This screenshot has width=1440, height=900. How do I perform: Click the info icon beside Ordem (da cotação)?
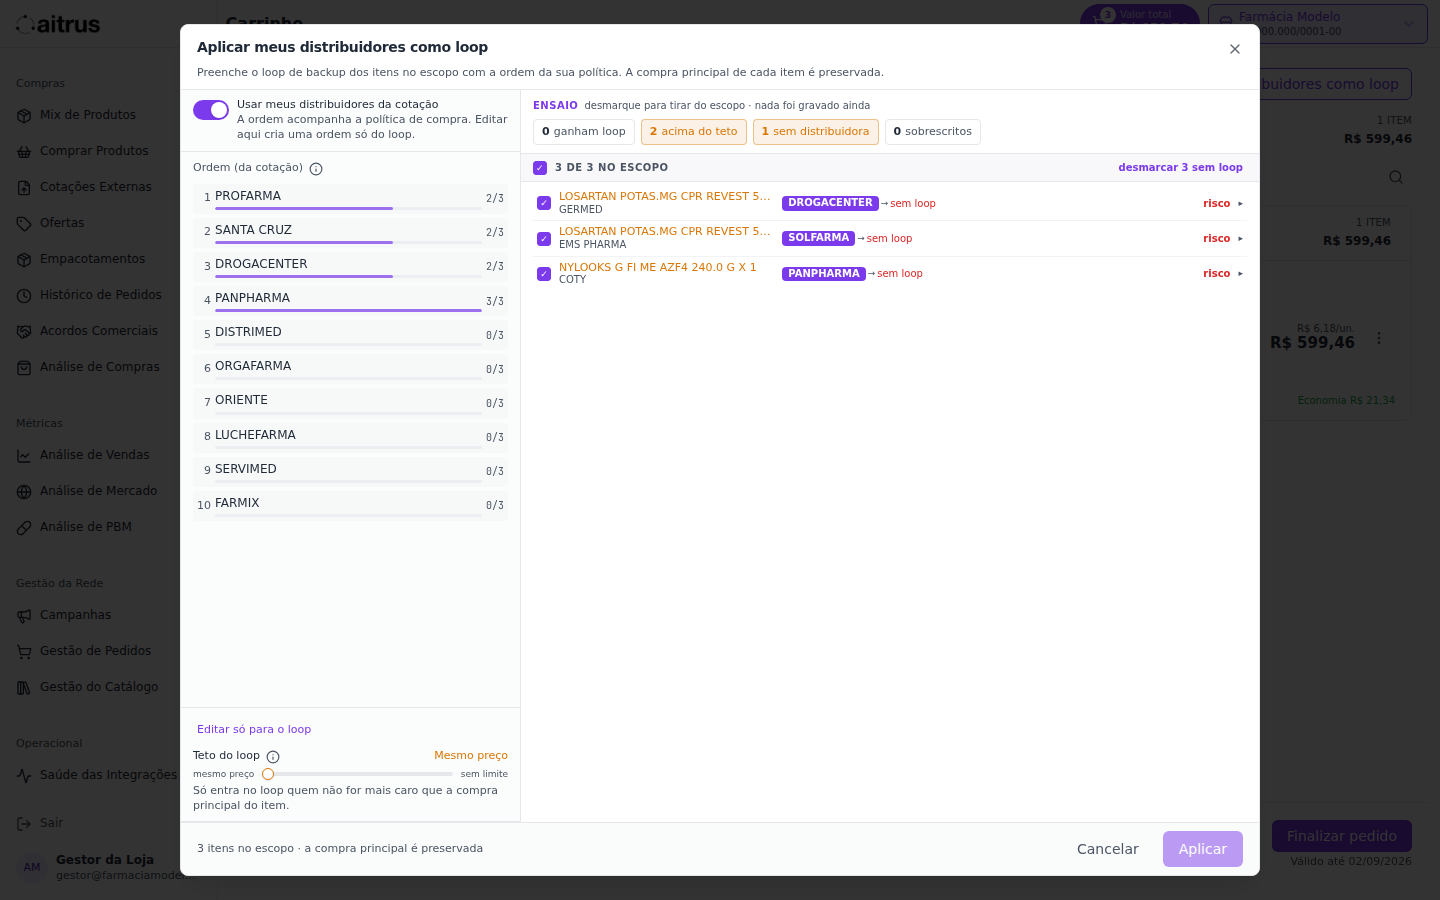(316, 169)
